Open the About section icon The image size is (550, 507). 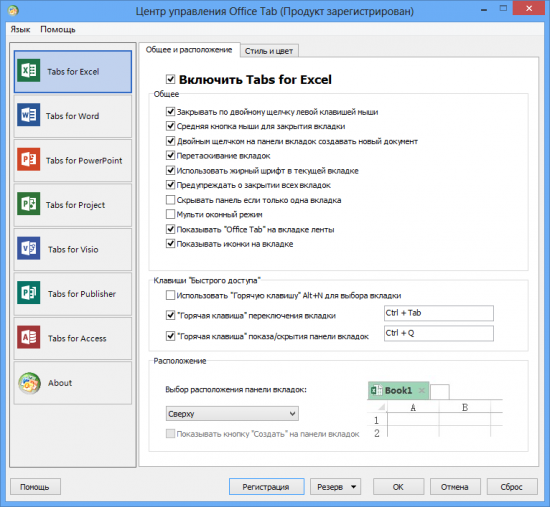[29, 383]
